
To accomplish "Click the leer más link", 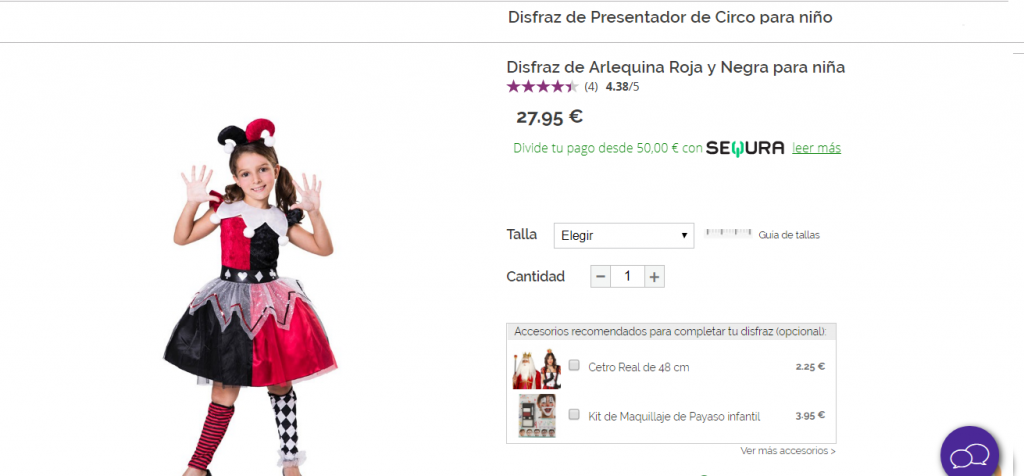I will click(x=816, y=148).
